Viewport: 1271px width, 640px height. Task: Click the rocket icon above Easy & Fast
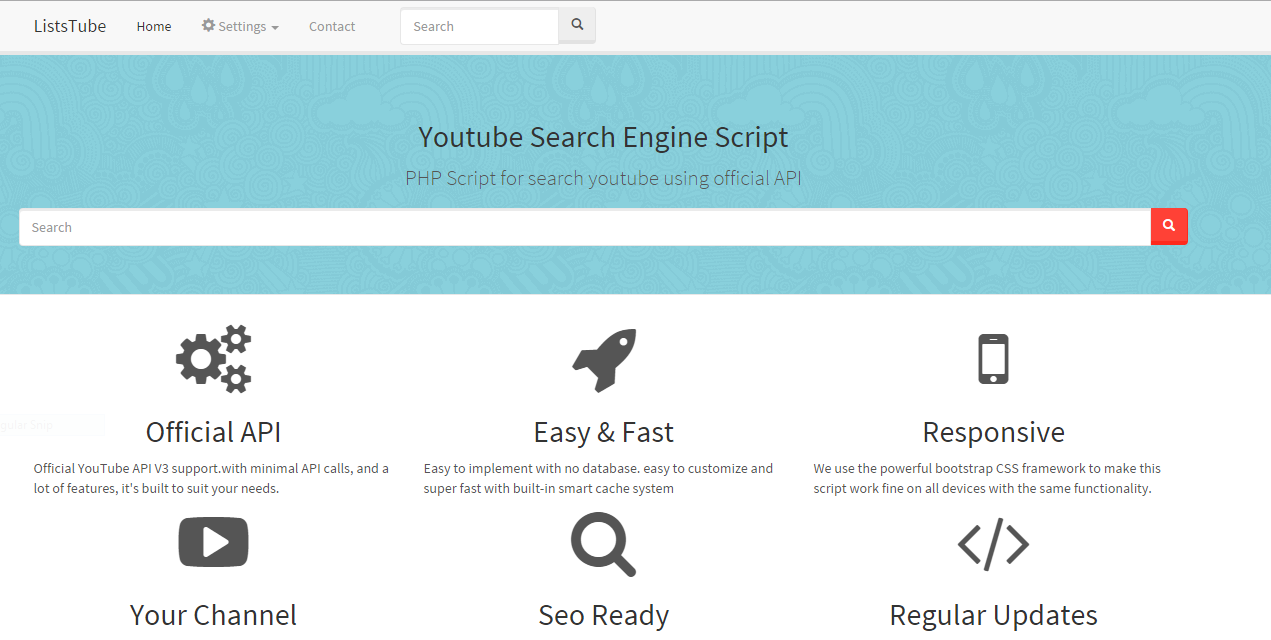(604, 359)
